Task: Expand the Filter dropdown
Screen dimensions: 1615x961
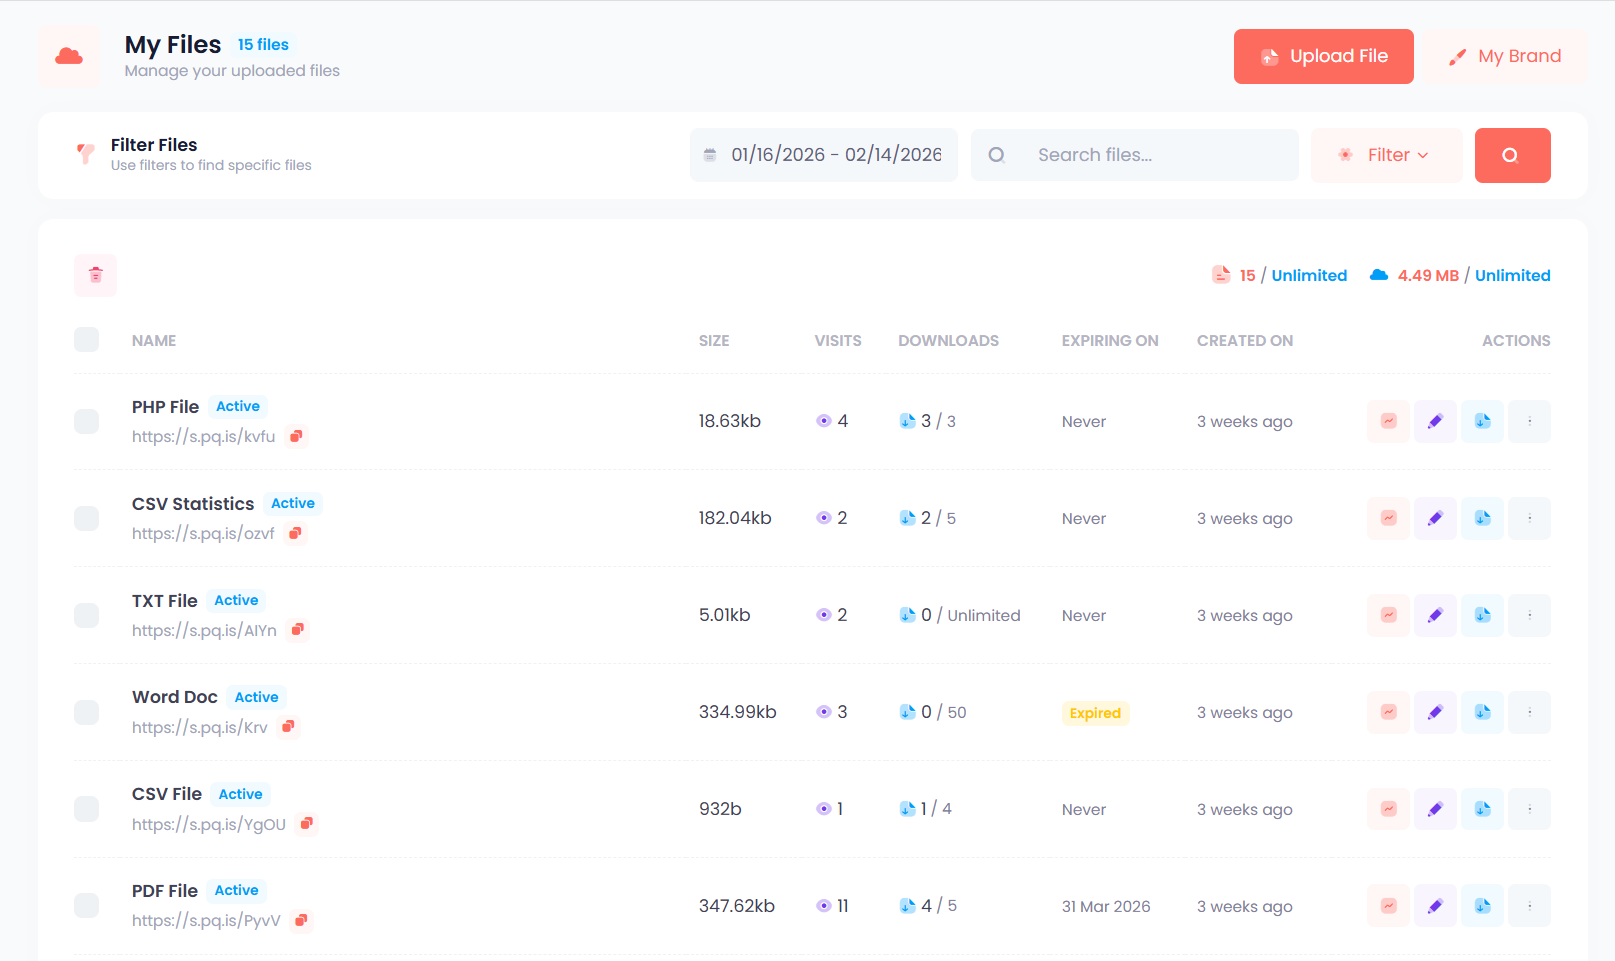Action: click(x=1386, y=155)
